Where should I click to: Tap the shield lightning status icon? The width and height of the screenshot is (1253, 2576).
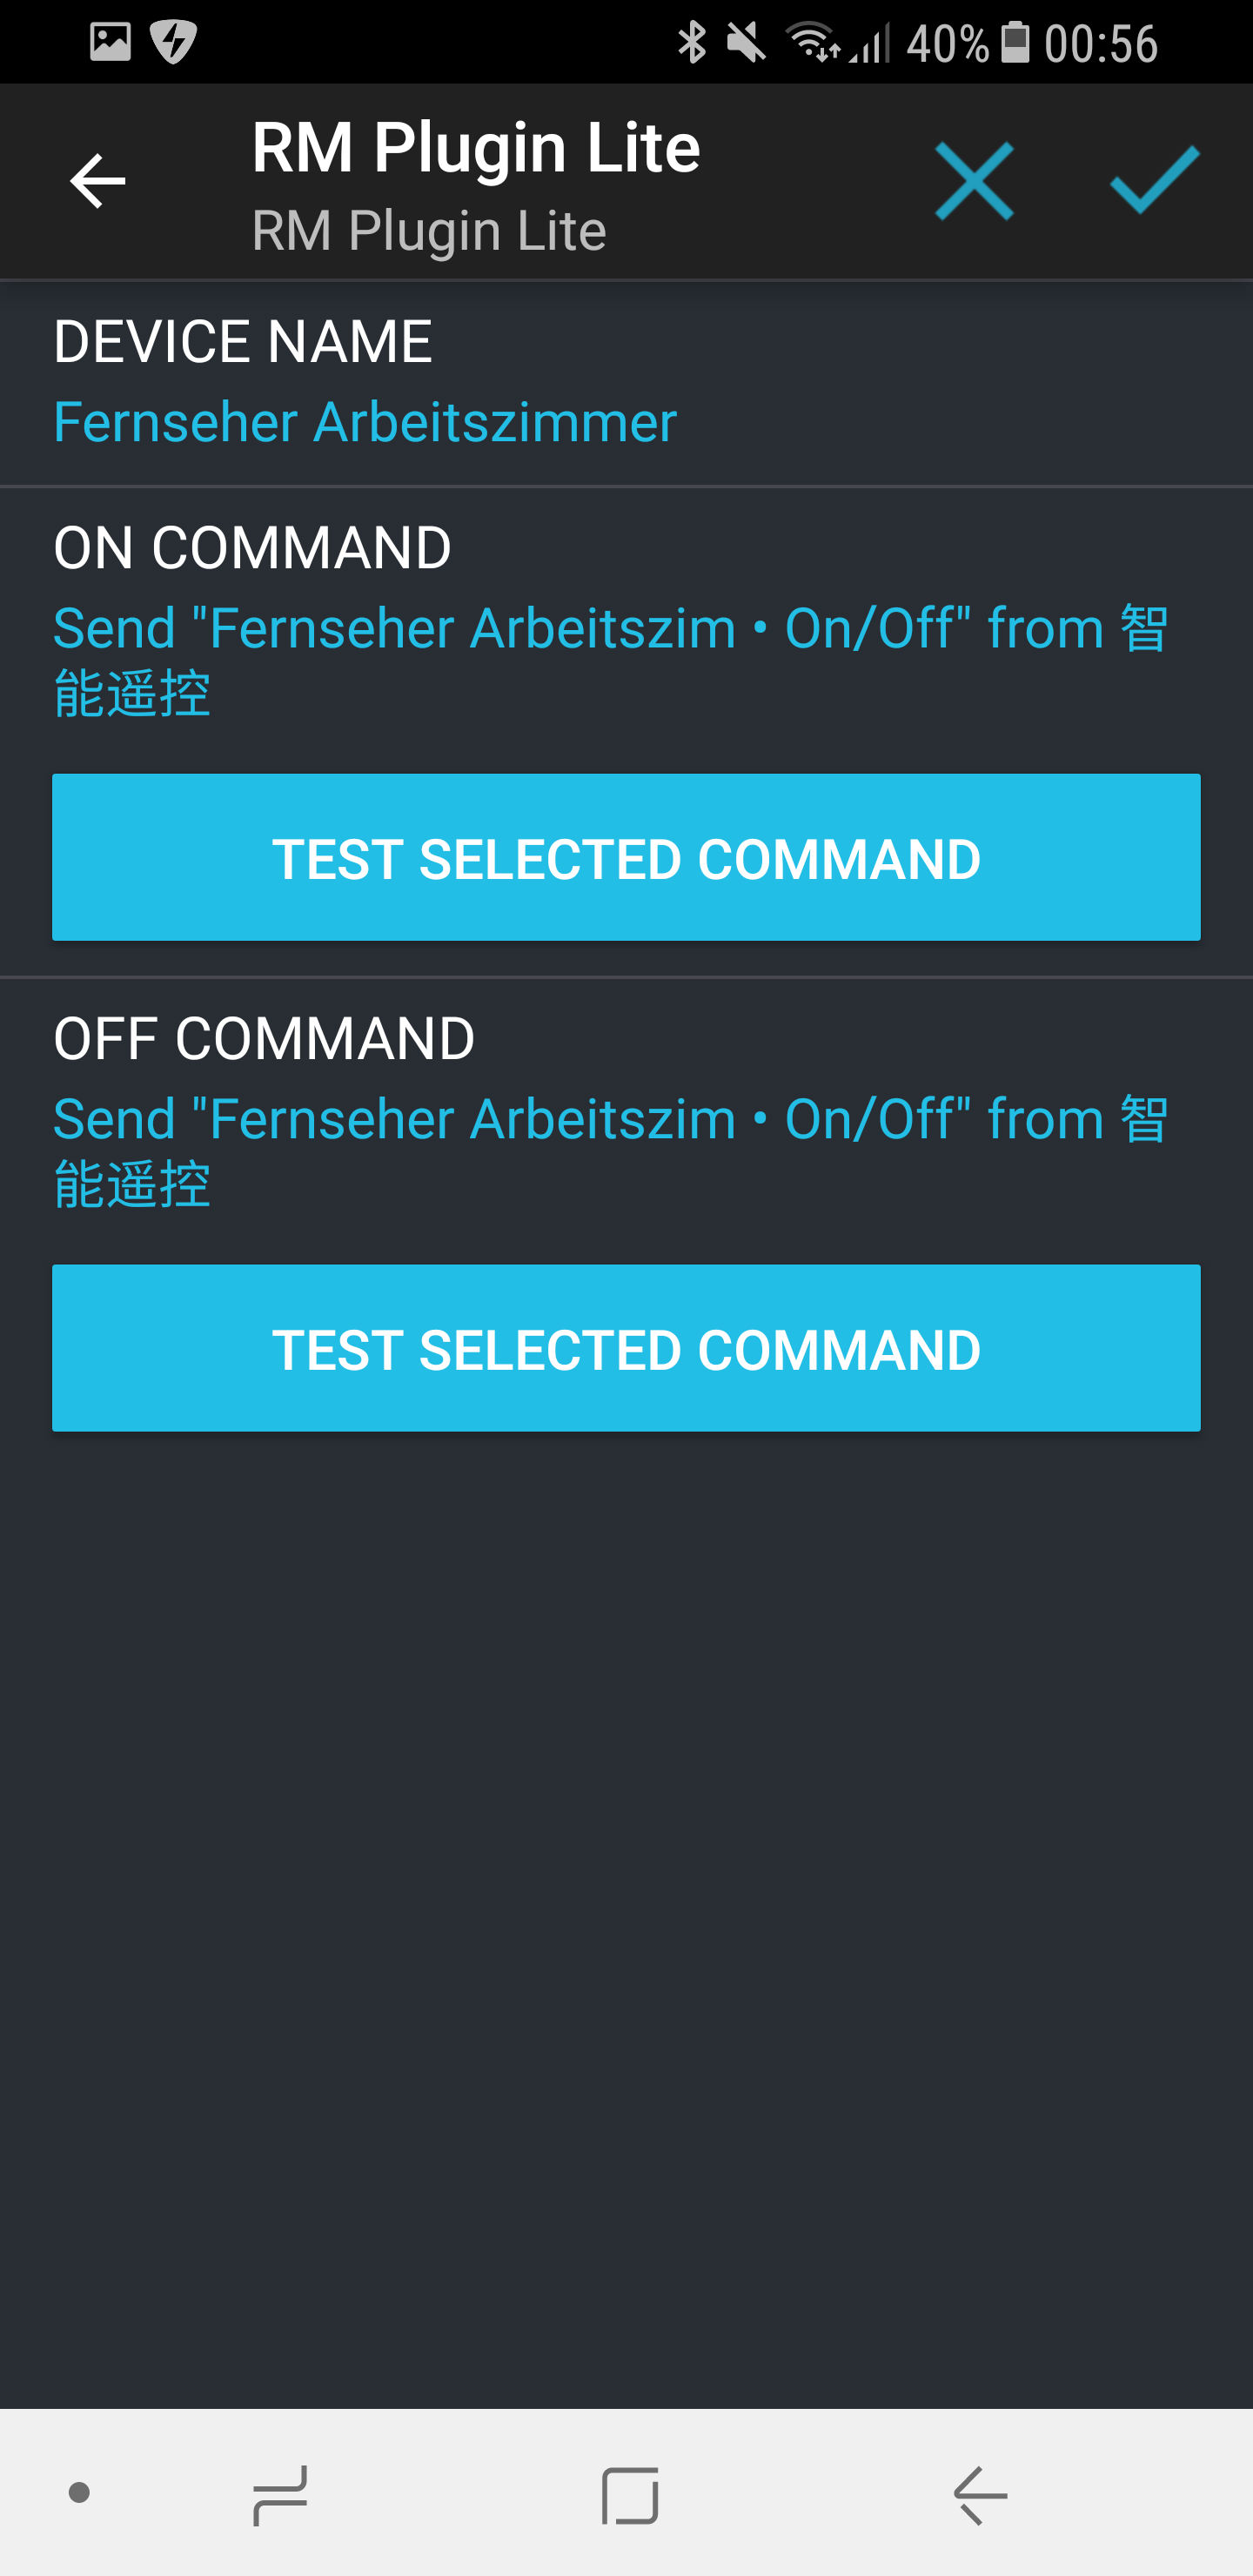click(x=173, y=42)
